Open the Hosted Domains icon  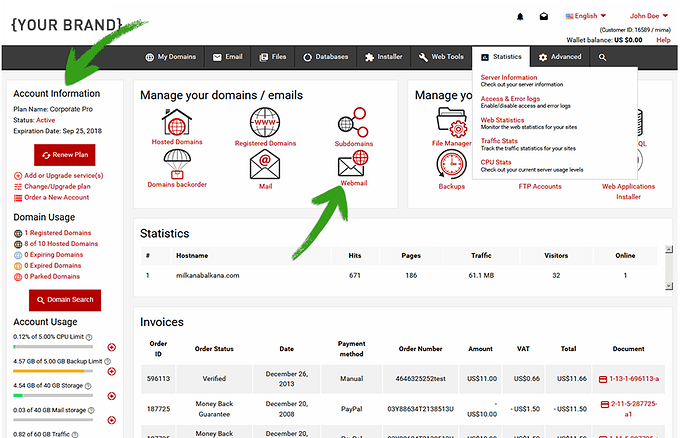click(176, 123)
